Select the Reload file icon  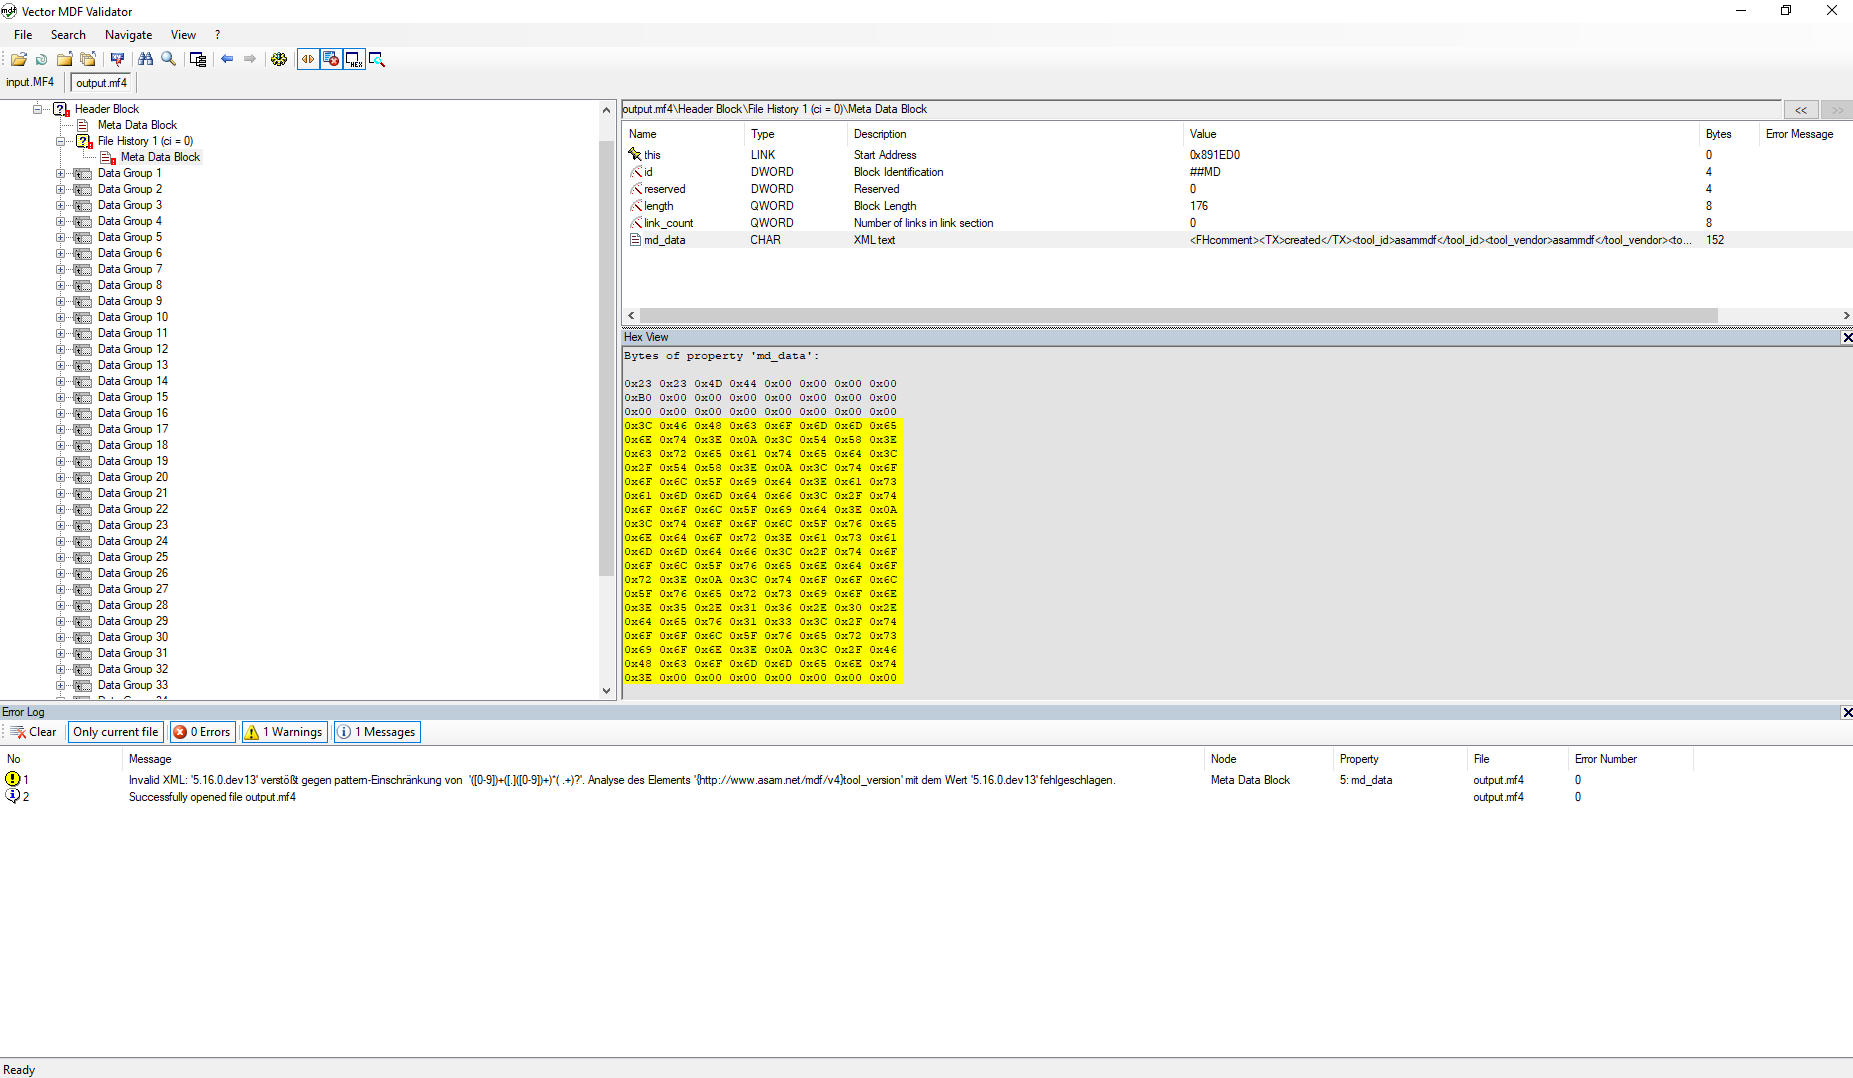[x=41, y=59]
